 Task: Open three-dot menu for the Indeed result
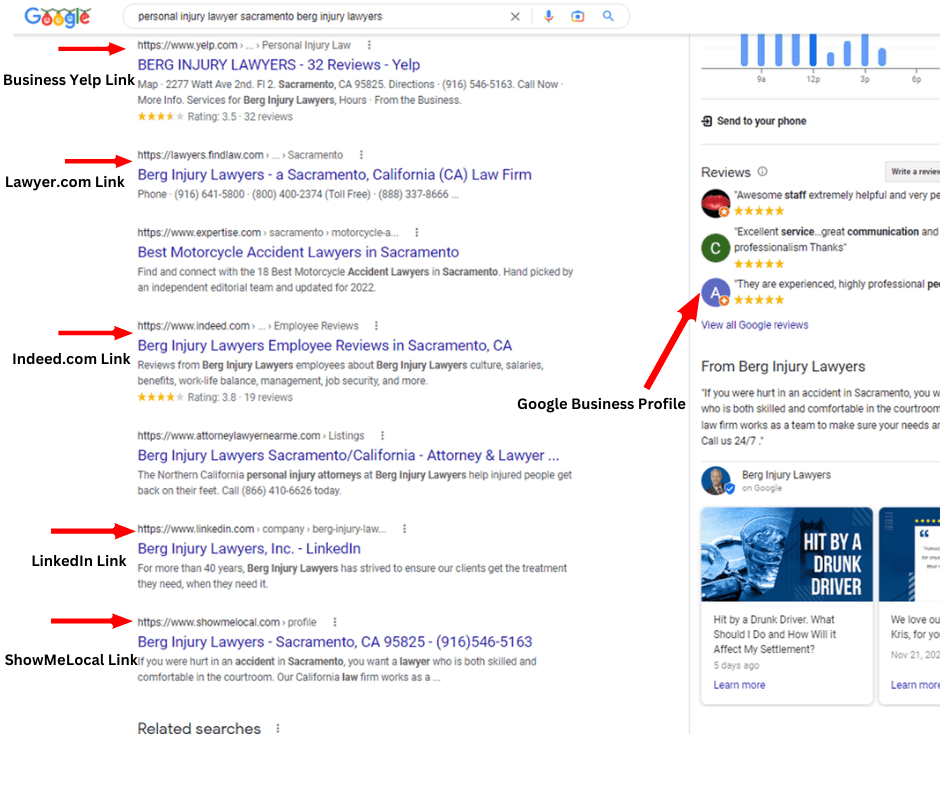coord(376,326)
